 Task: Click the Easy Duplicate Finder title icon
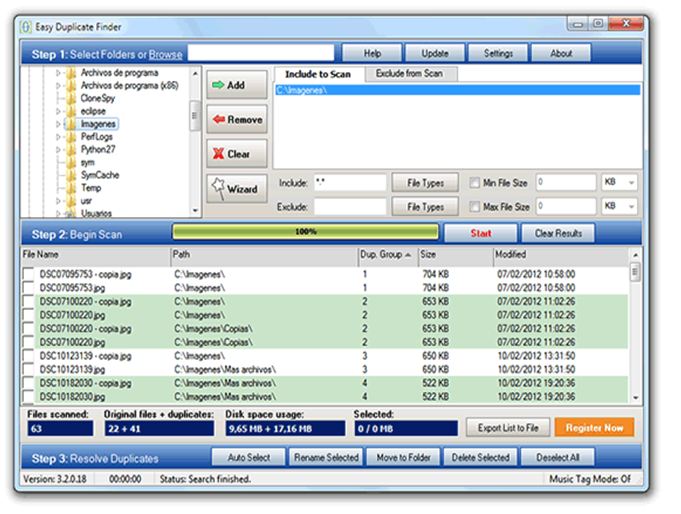coord(27,24)
